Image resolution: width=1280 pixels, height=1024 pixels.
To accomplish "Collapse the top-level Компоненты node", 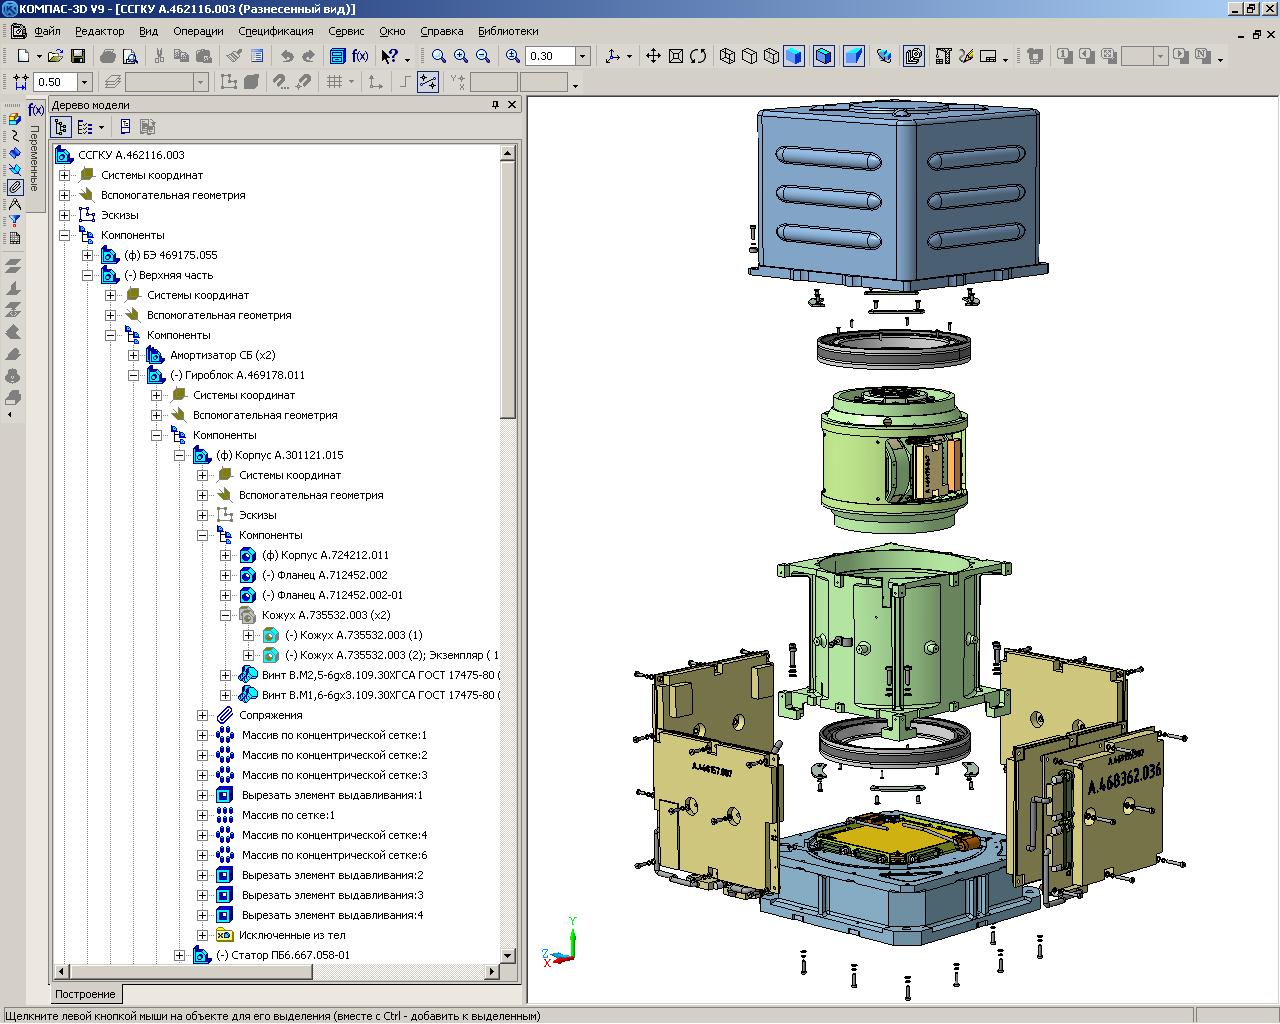I will pos(65,235).
